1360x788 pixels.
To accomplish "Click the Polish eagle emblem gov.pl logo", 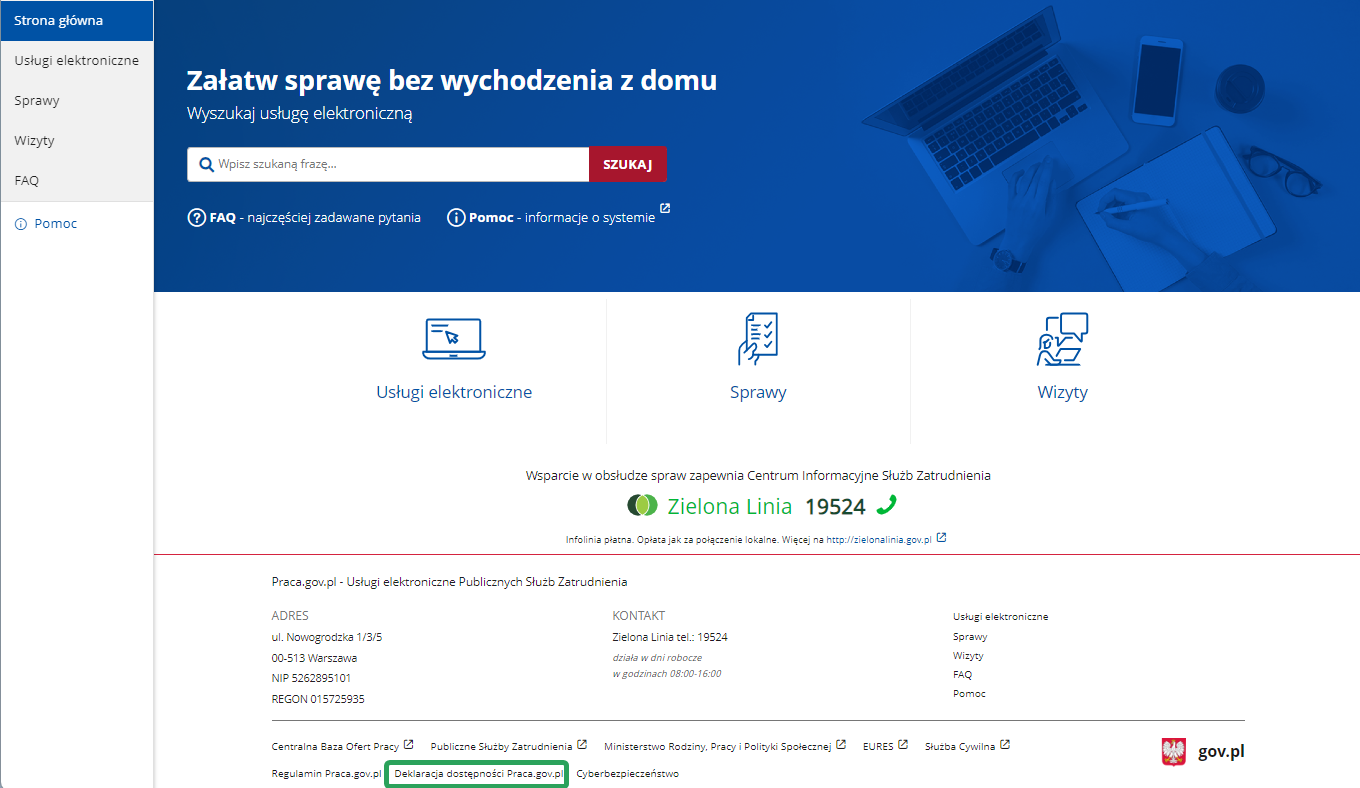I will 1173,752.
